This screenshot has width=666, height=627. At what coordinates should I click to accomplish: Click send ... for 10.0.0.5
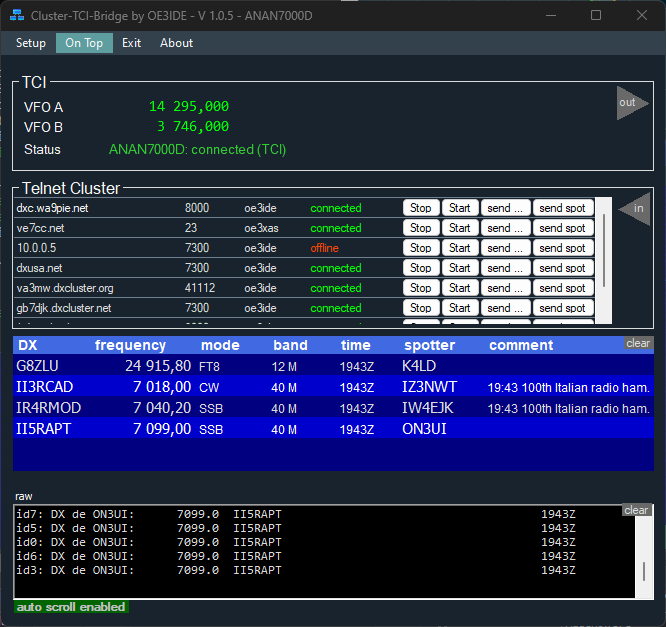505,248
